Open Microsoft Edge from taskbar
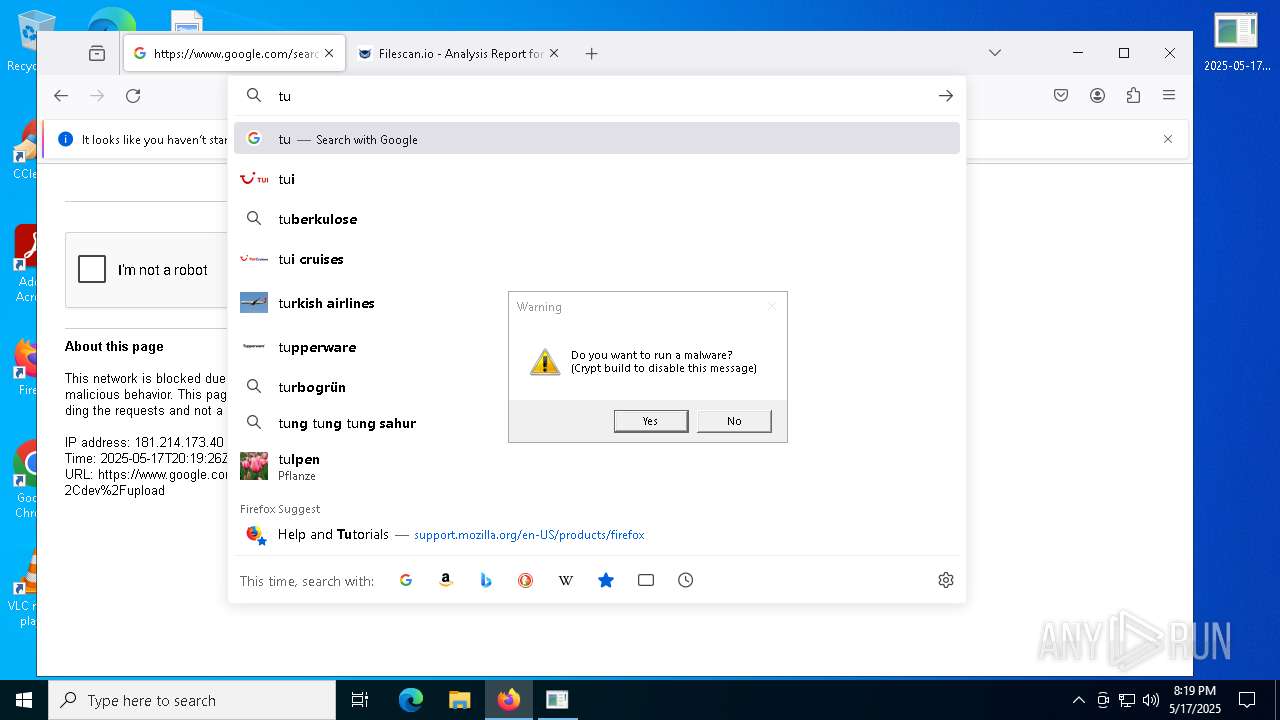The image size is (1280, 720). tap(410, 700)
